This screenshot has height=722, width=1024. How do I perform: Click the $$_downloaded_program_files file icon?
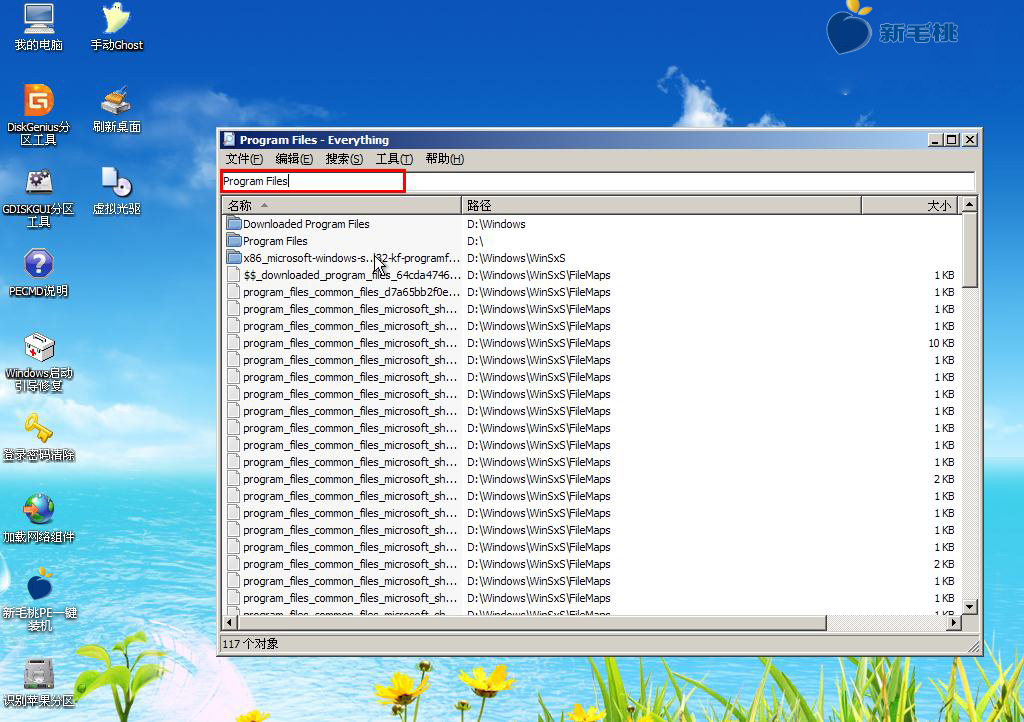233,275
